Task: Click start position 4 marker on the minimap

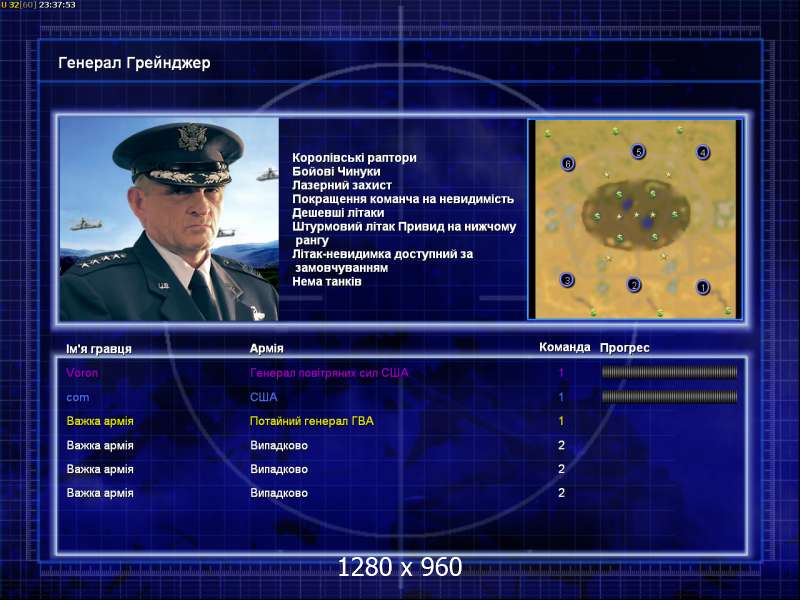Action: coord(703,152)
